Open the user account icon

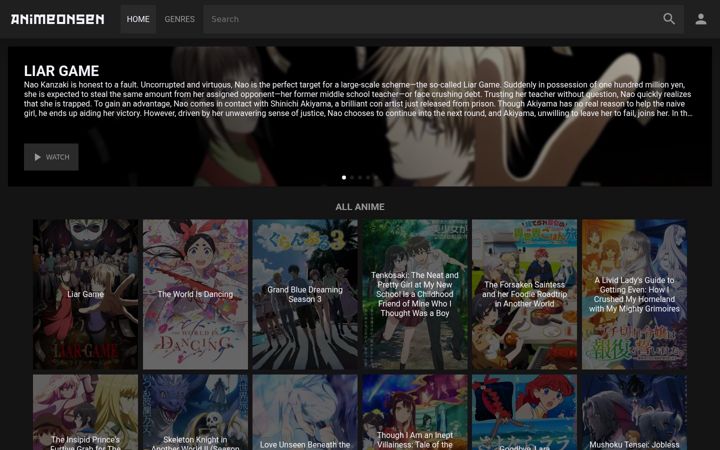[701, 19]
